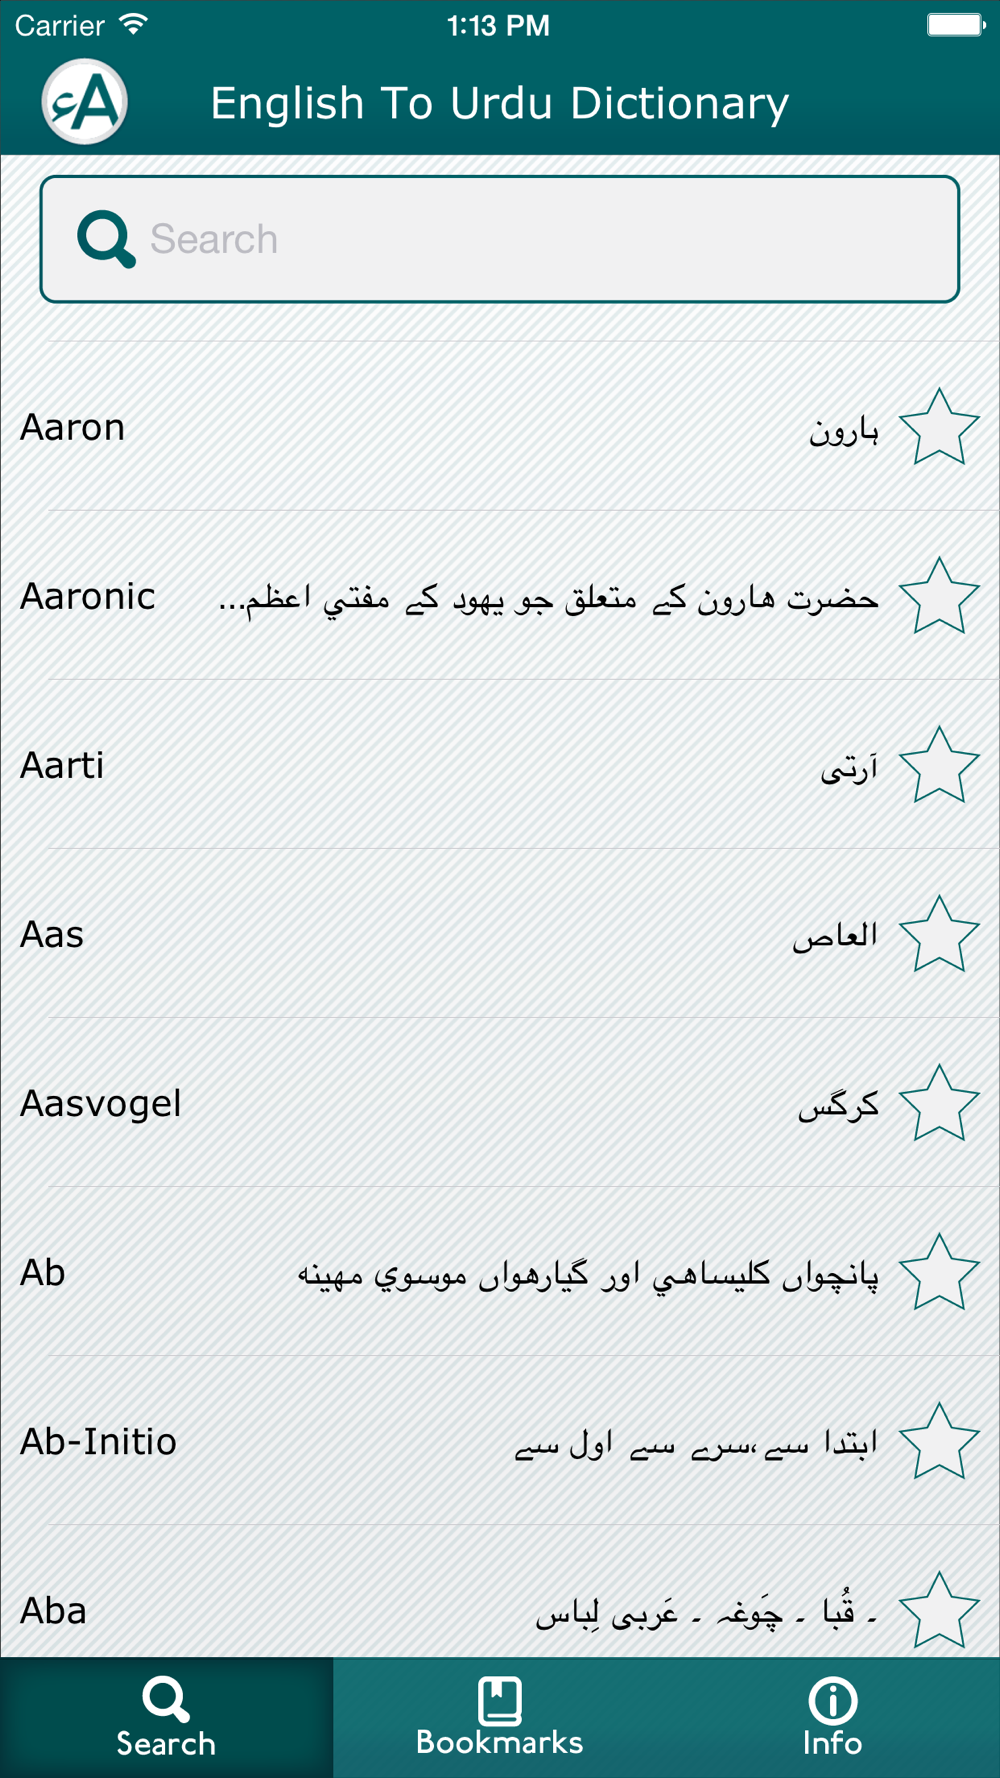Switch to the Info tab

point(832,1717)
